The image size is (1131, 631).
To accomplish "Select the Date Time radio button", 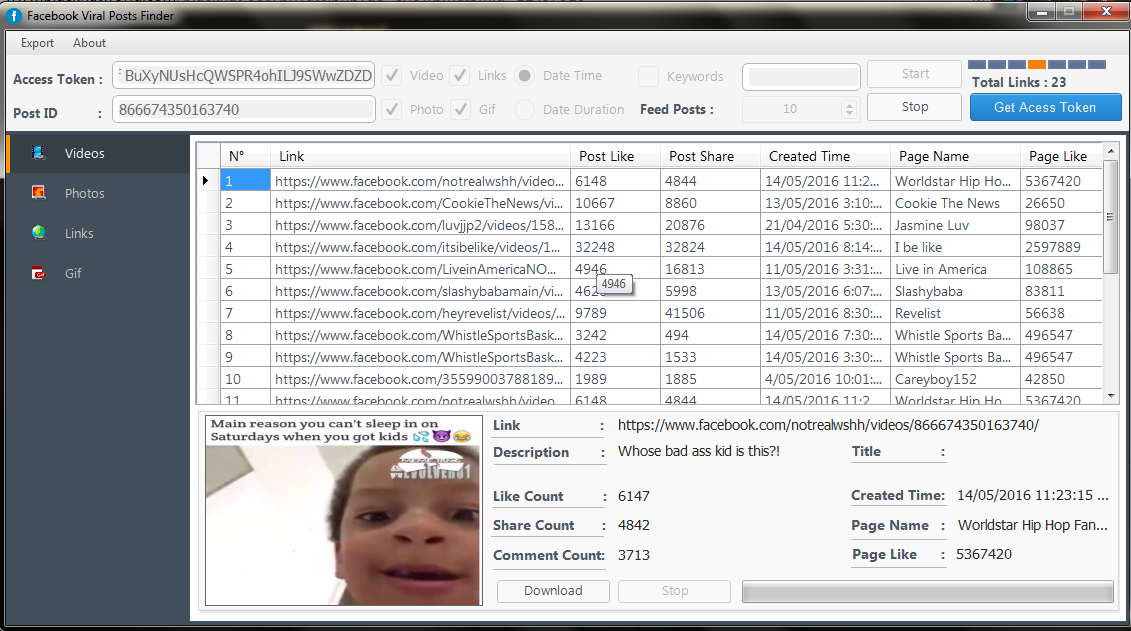I will tap(525, 75).
